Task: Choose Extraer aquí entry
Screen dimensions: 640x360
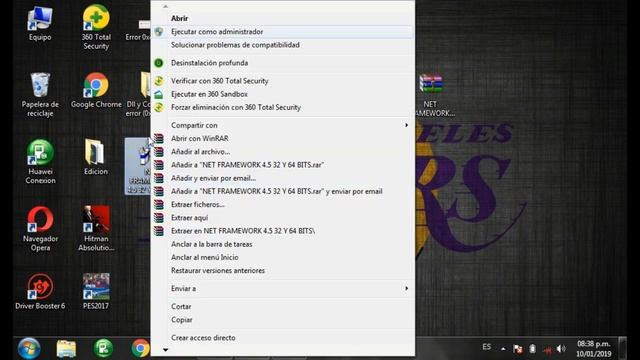Action: tap(283, 218)
